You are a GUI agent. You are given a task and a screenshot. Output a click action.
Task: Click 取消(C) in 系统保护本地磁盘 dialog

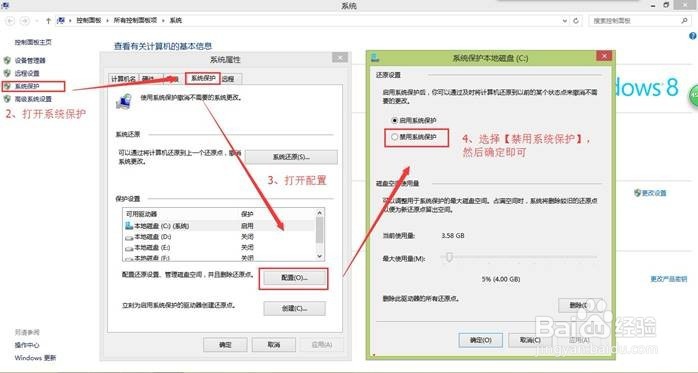[x=530, y=340]
